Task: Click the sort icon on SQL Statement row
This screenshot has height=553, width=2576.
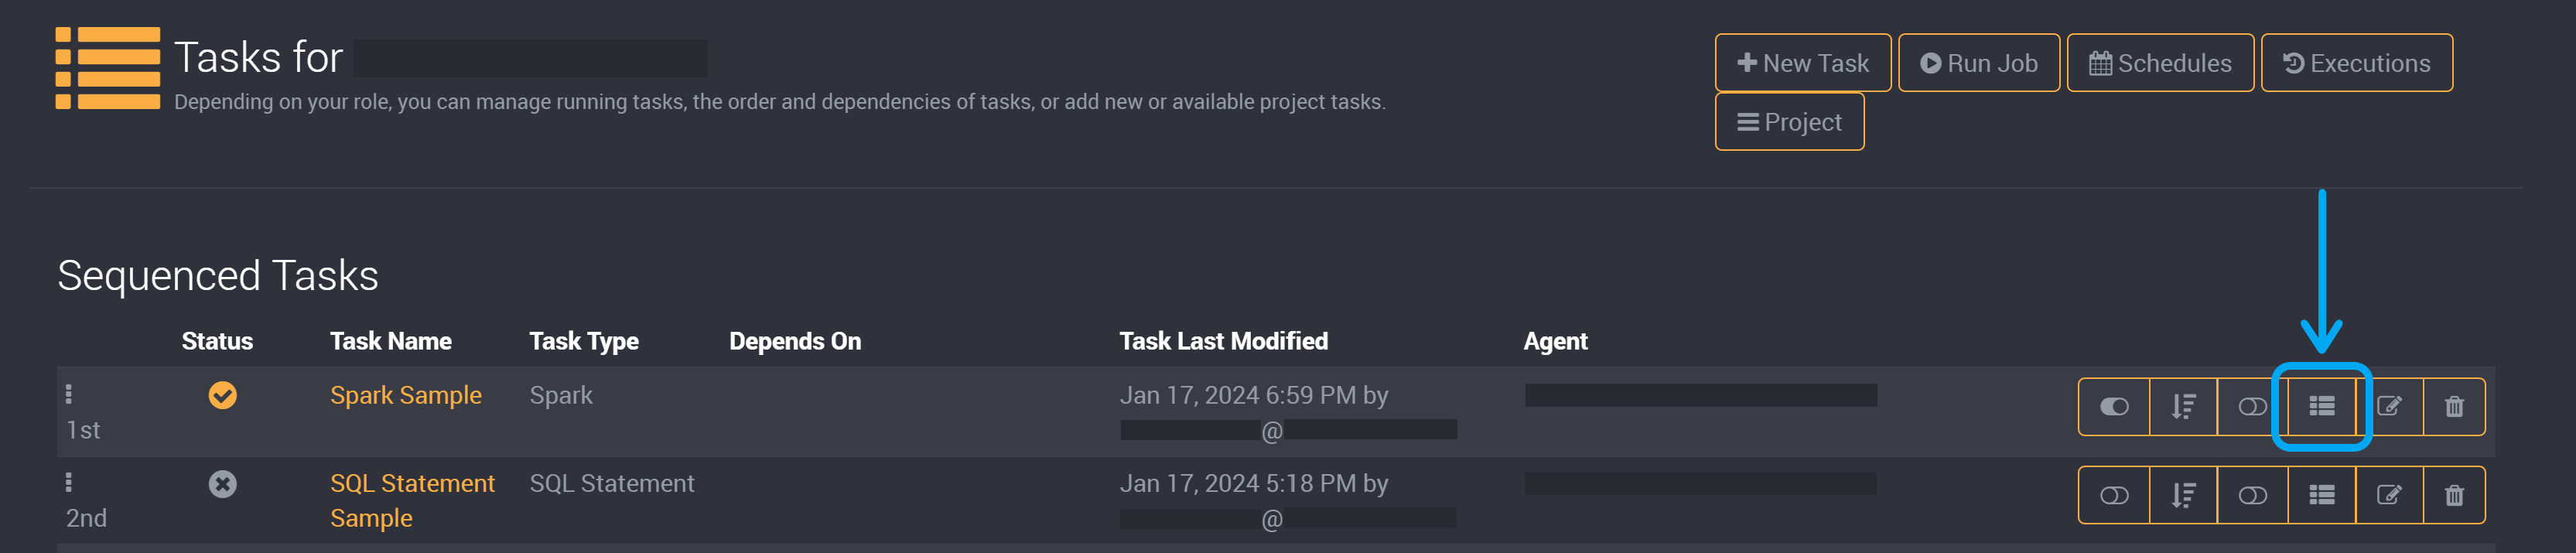Action: click(x=2183, y=495)
